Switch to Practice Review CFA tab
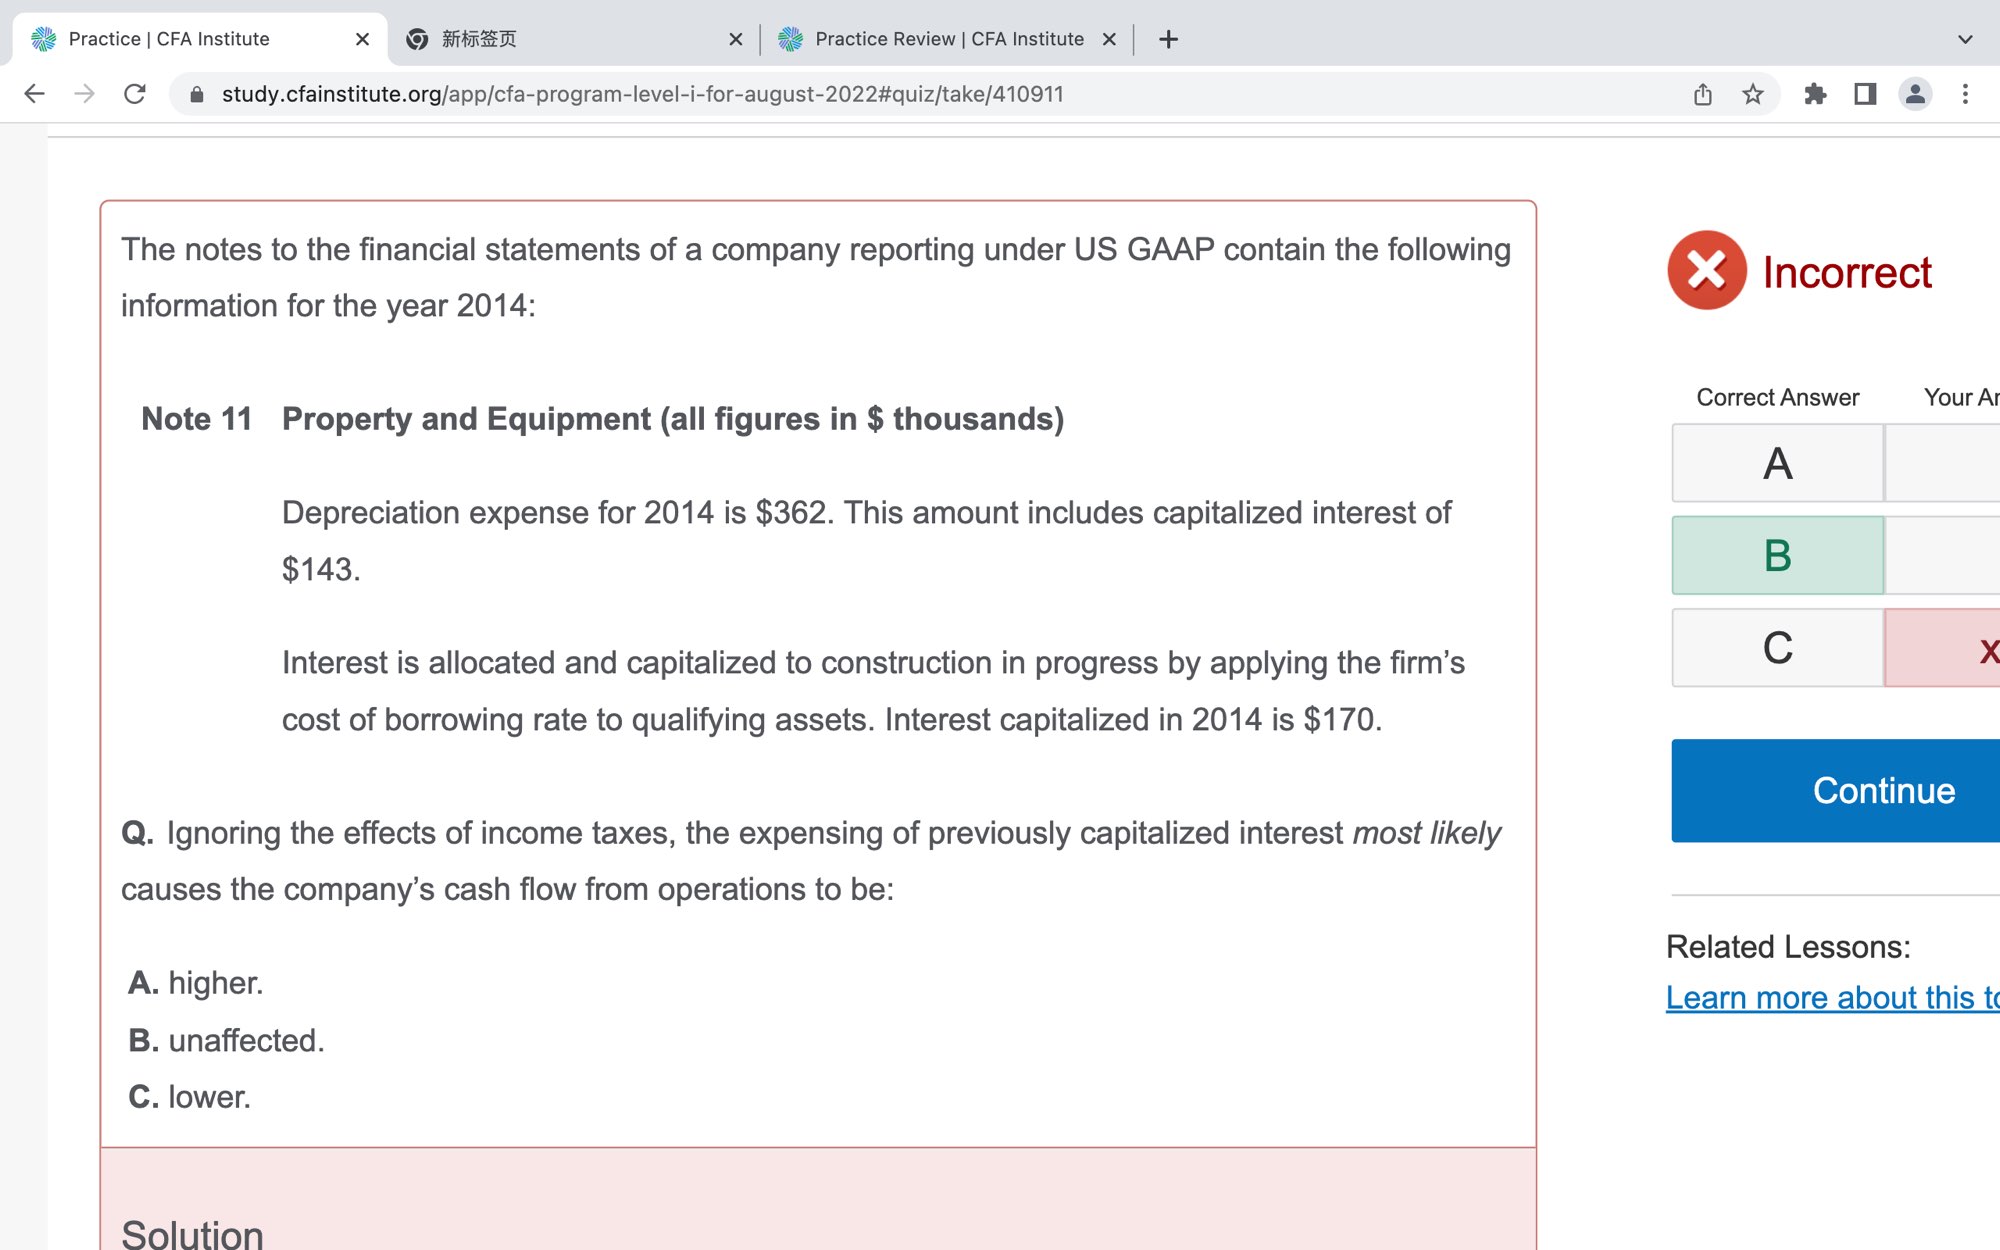2000x1250 pixels. click(948, 39)
